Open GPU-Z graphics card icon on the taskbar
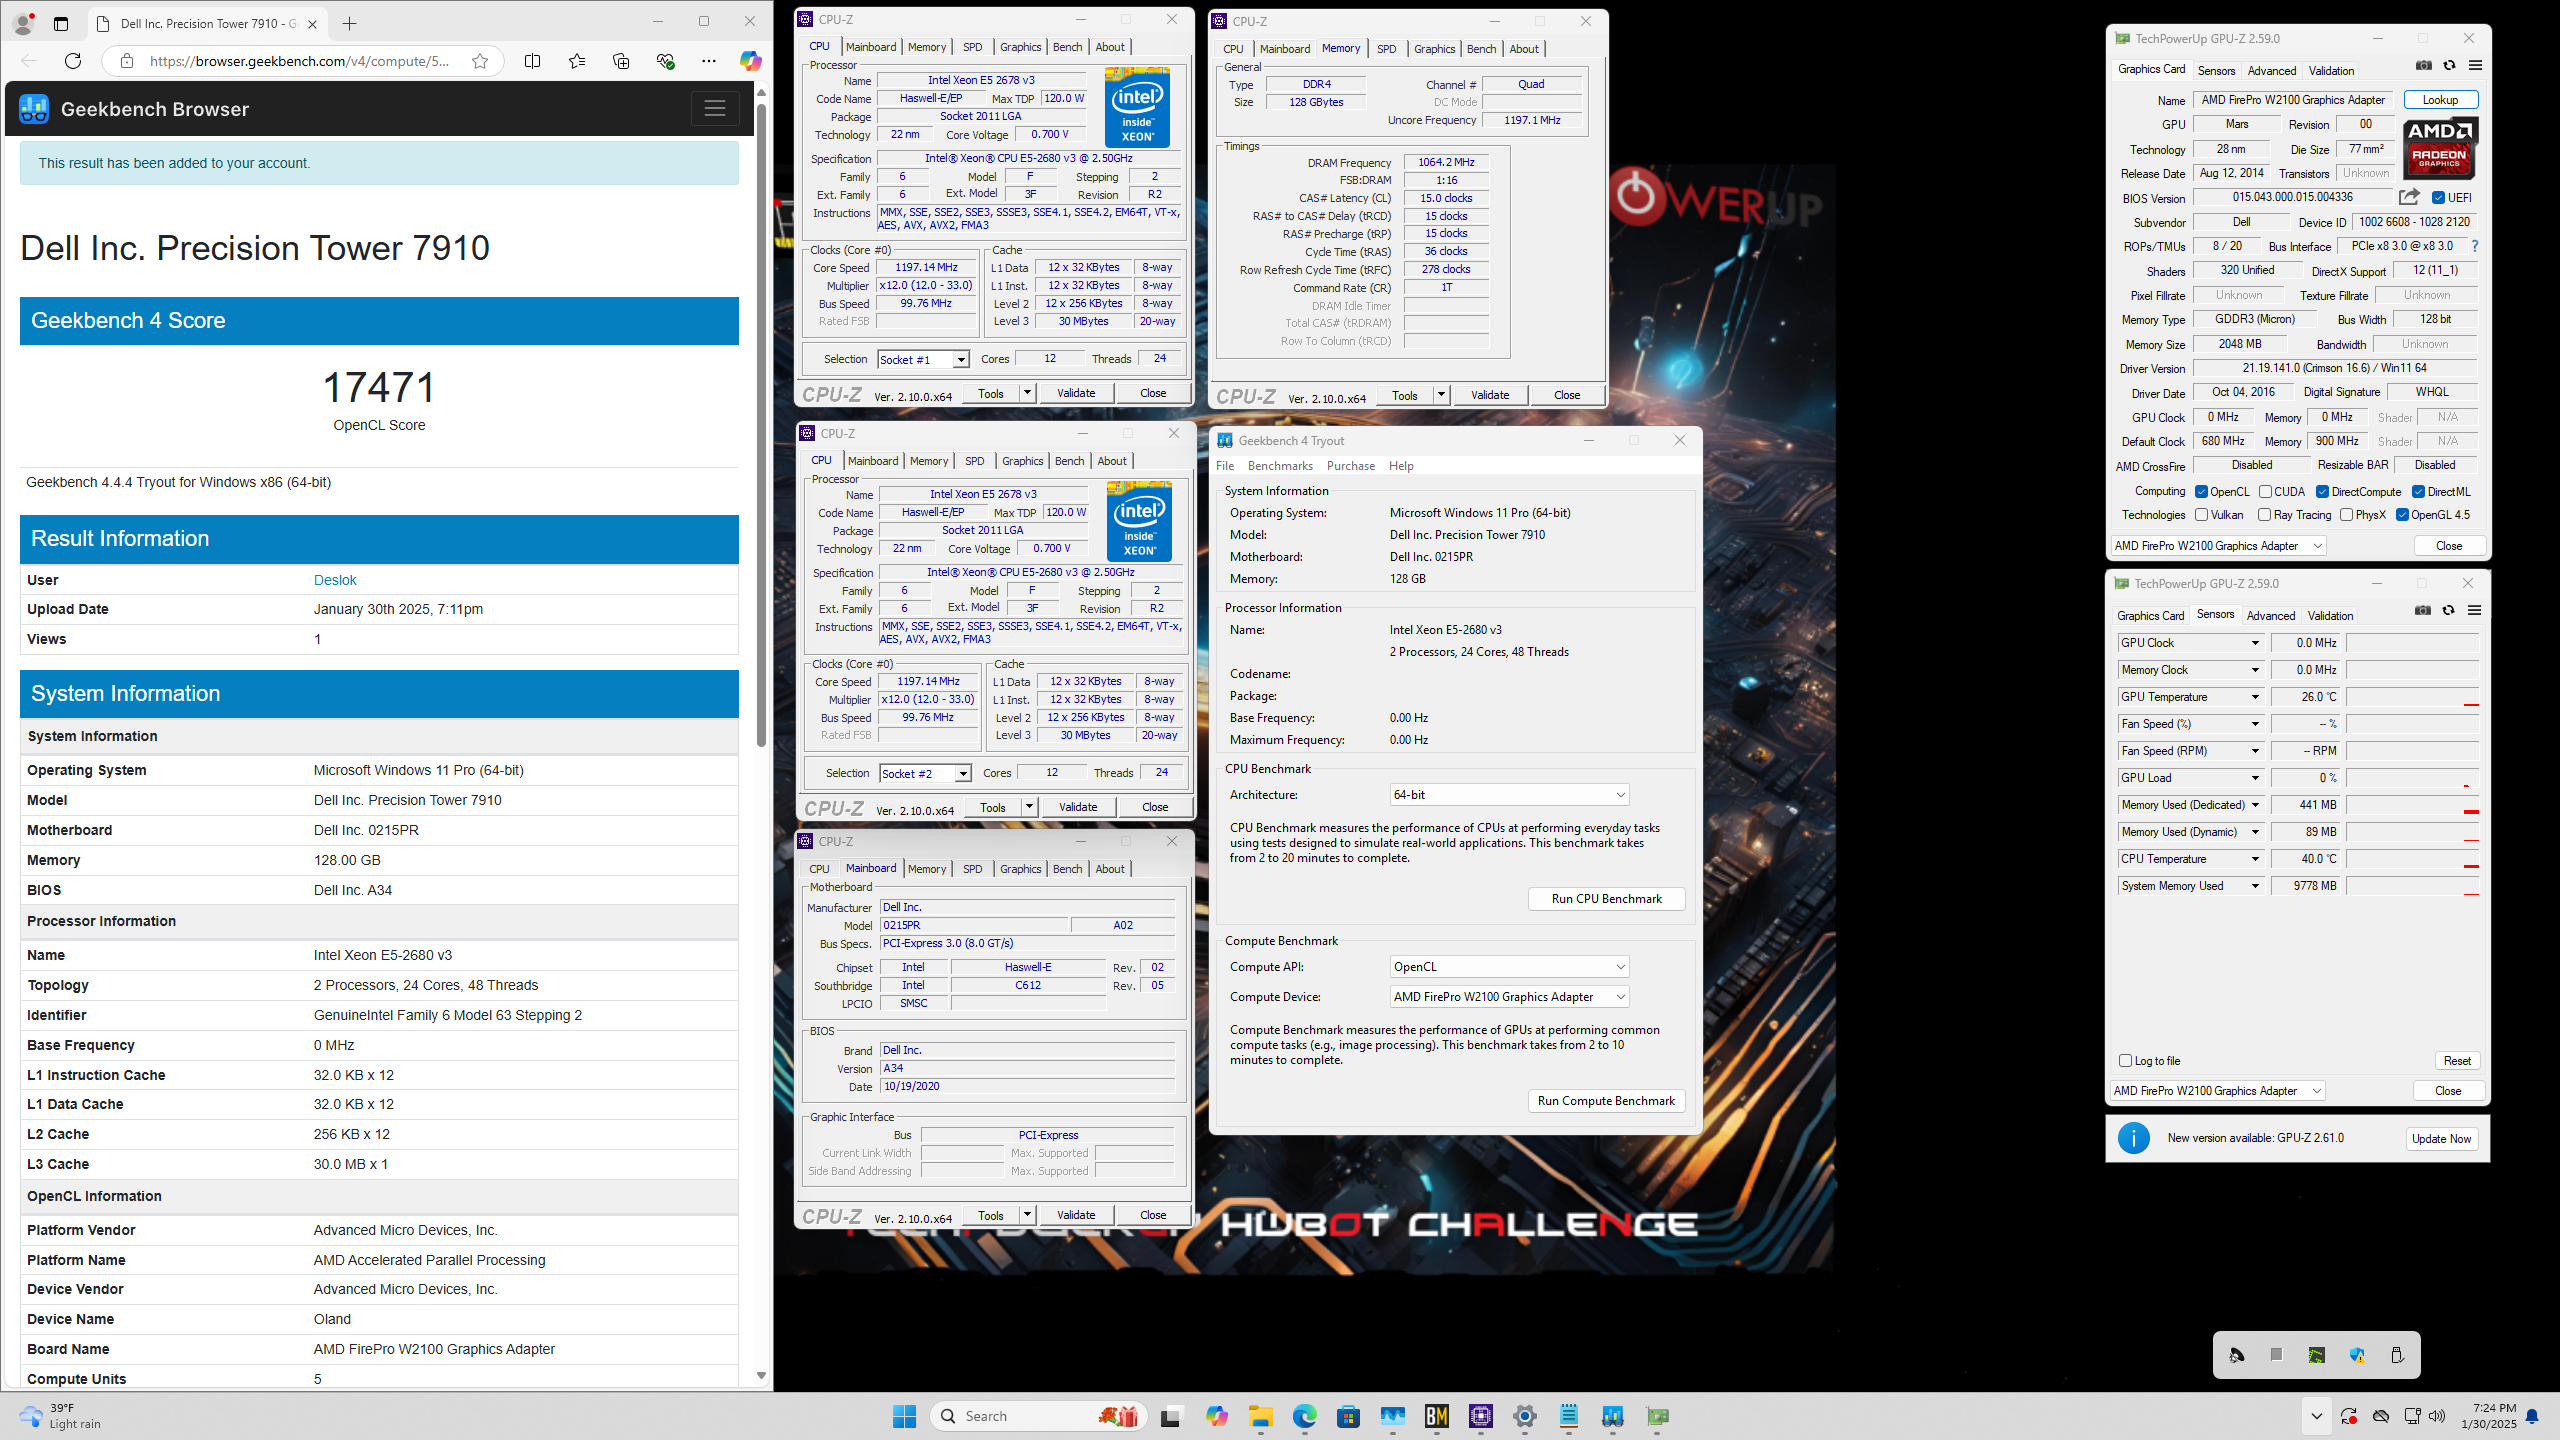Screen dimensions: 2560x1440 (1657, 1416)
